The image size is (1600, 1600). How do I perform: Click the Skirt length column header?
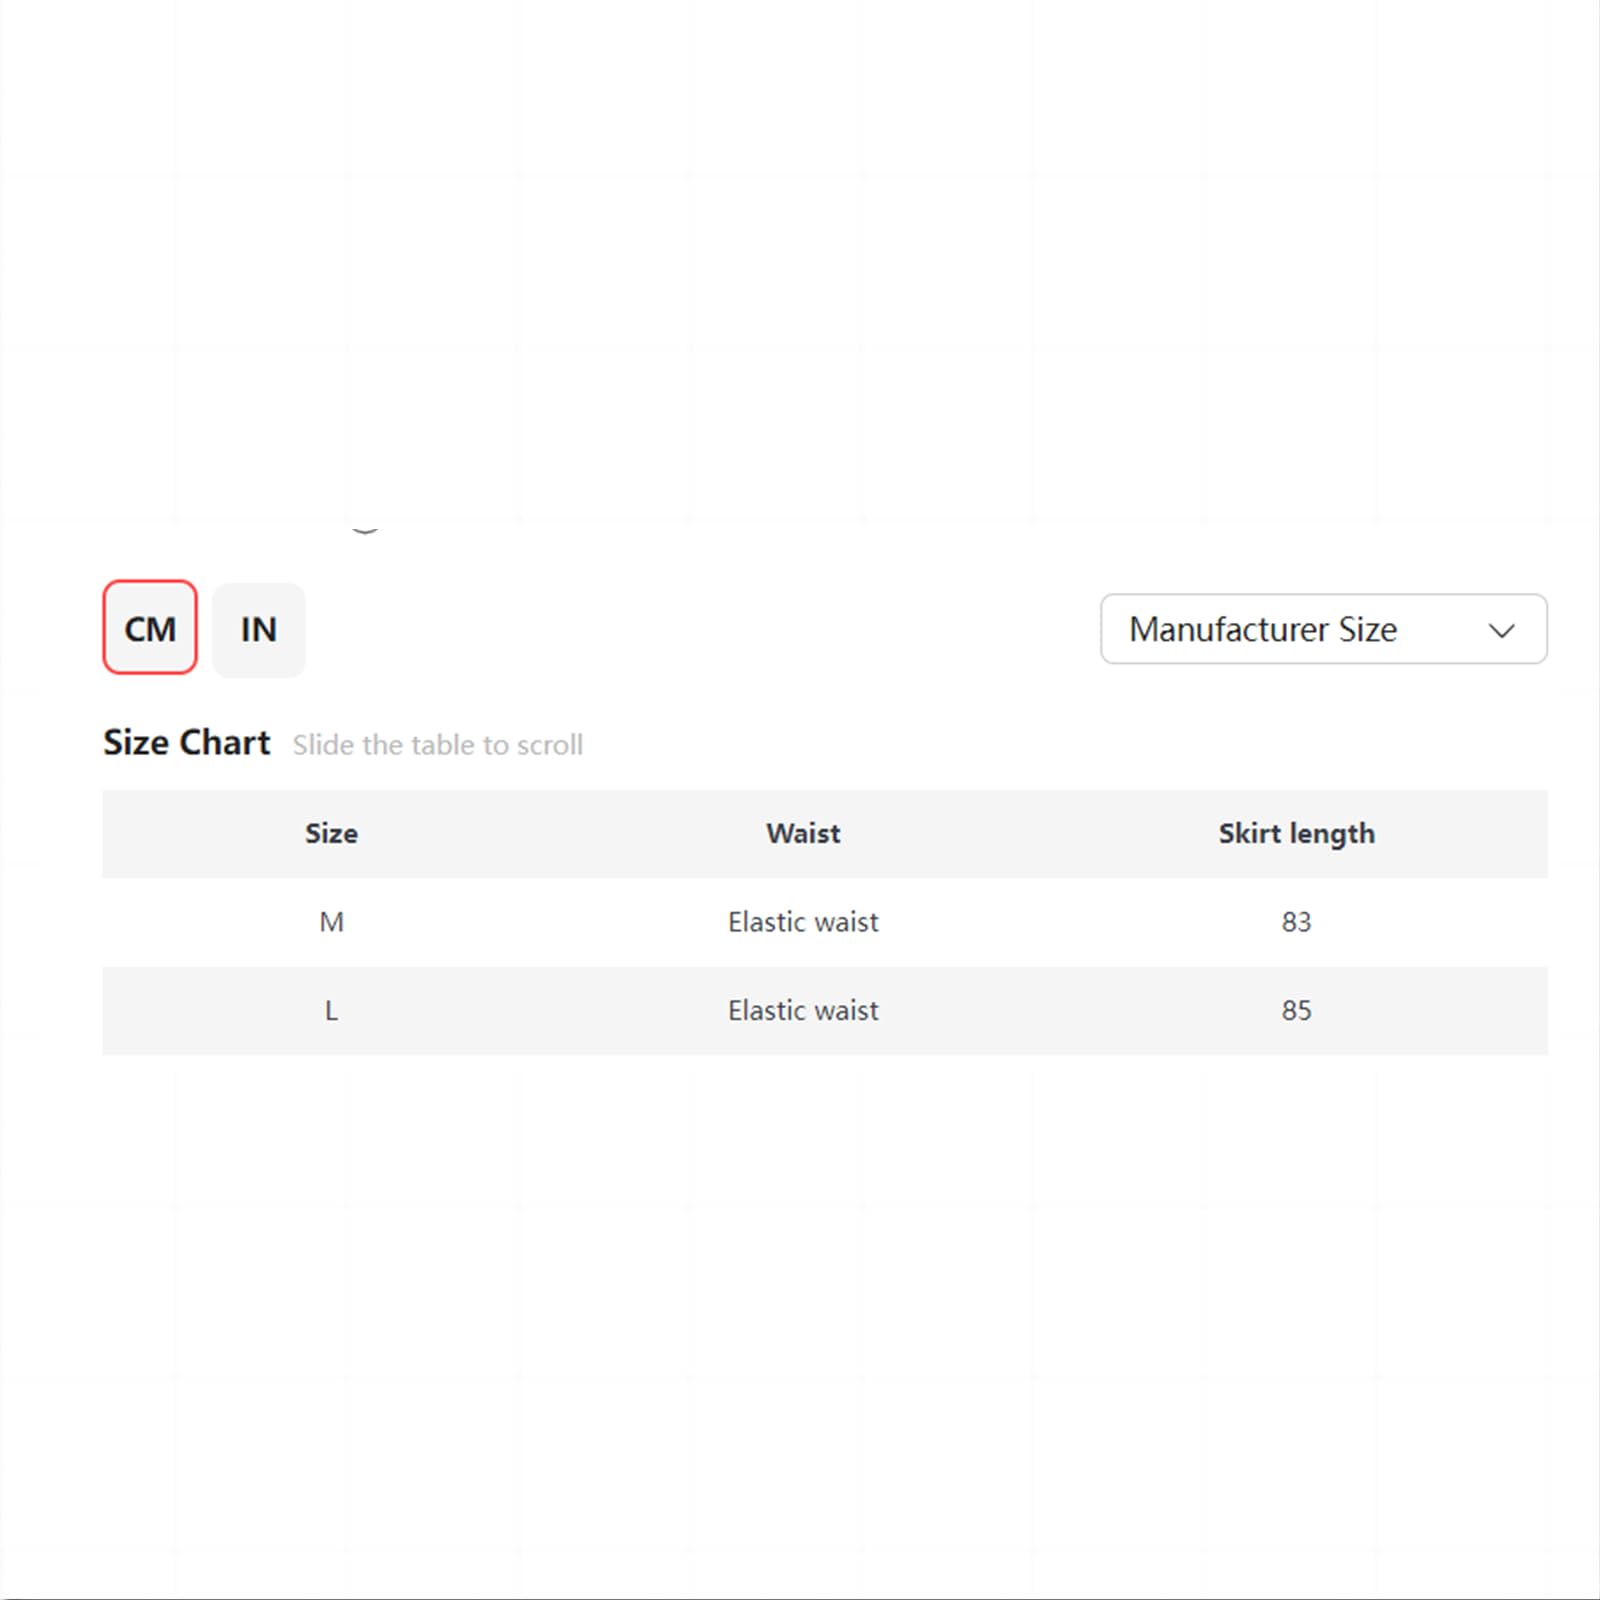pos(1296,834)
